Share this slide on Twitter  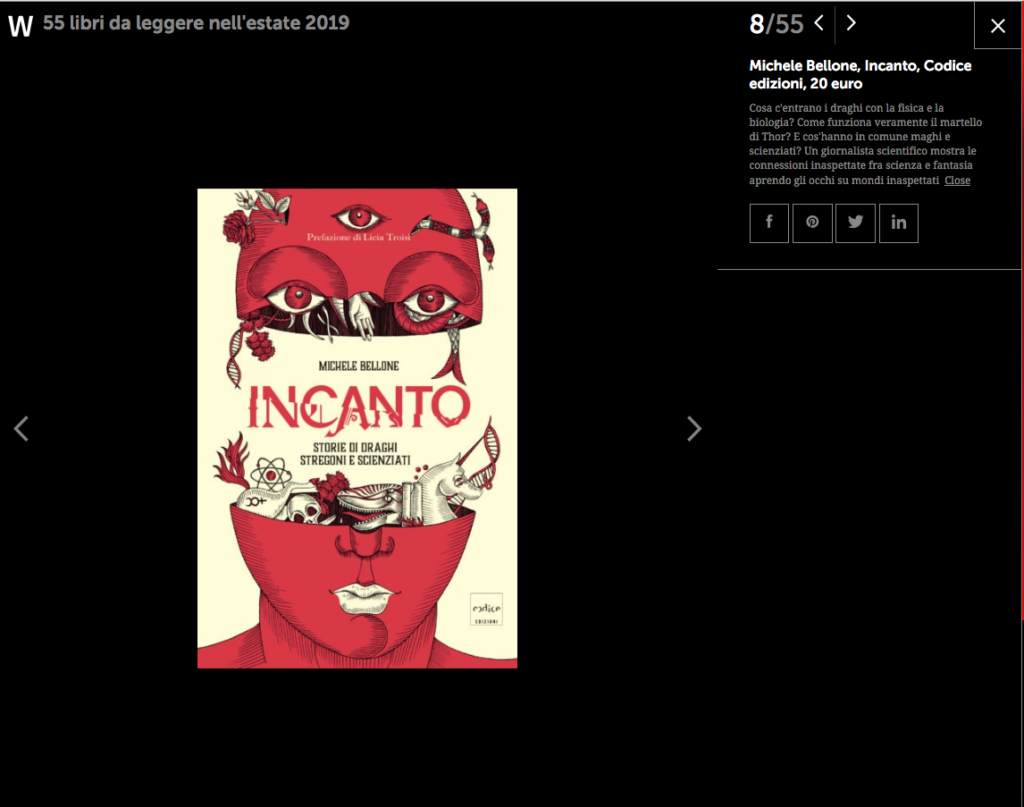[855, 222]
